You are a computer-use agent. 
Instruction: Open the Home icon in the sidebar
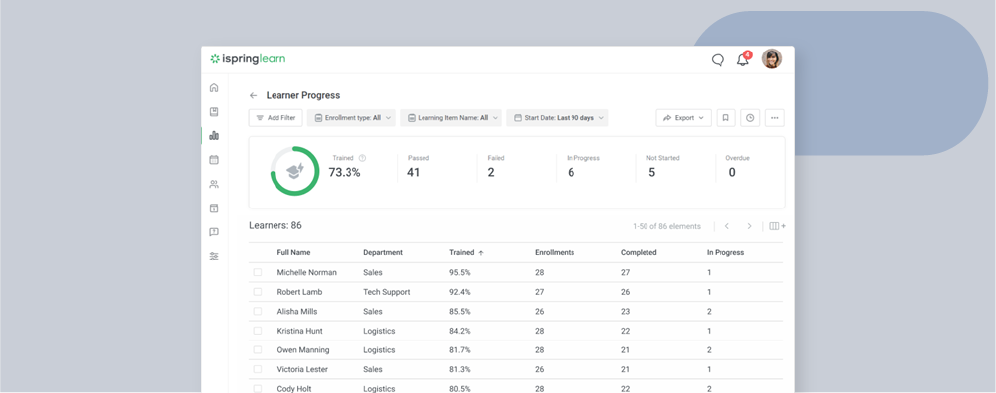(214, 88)
